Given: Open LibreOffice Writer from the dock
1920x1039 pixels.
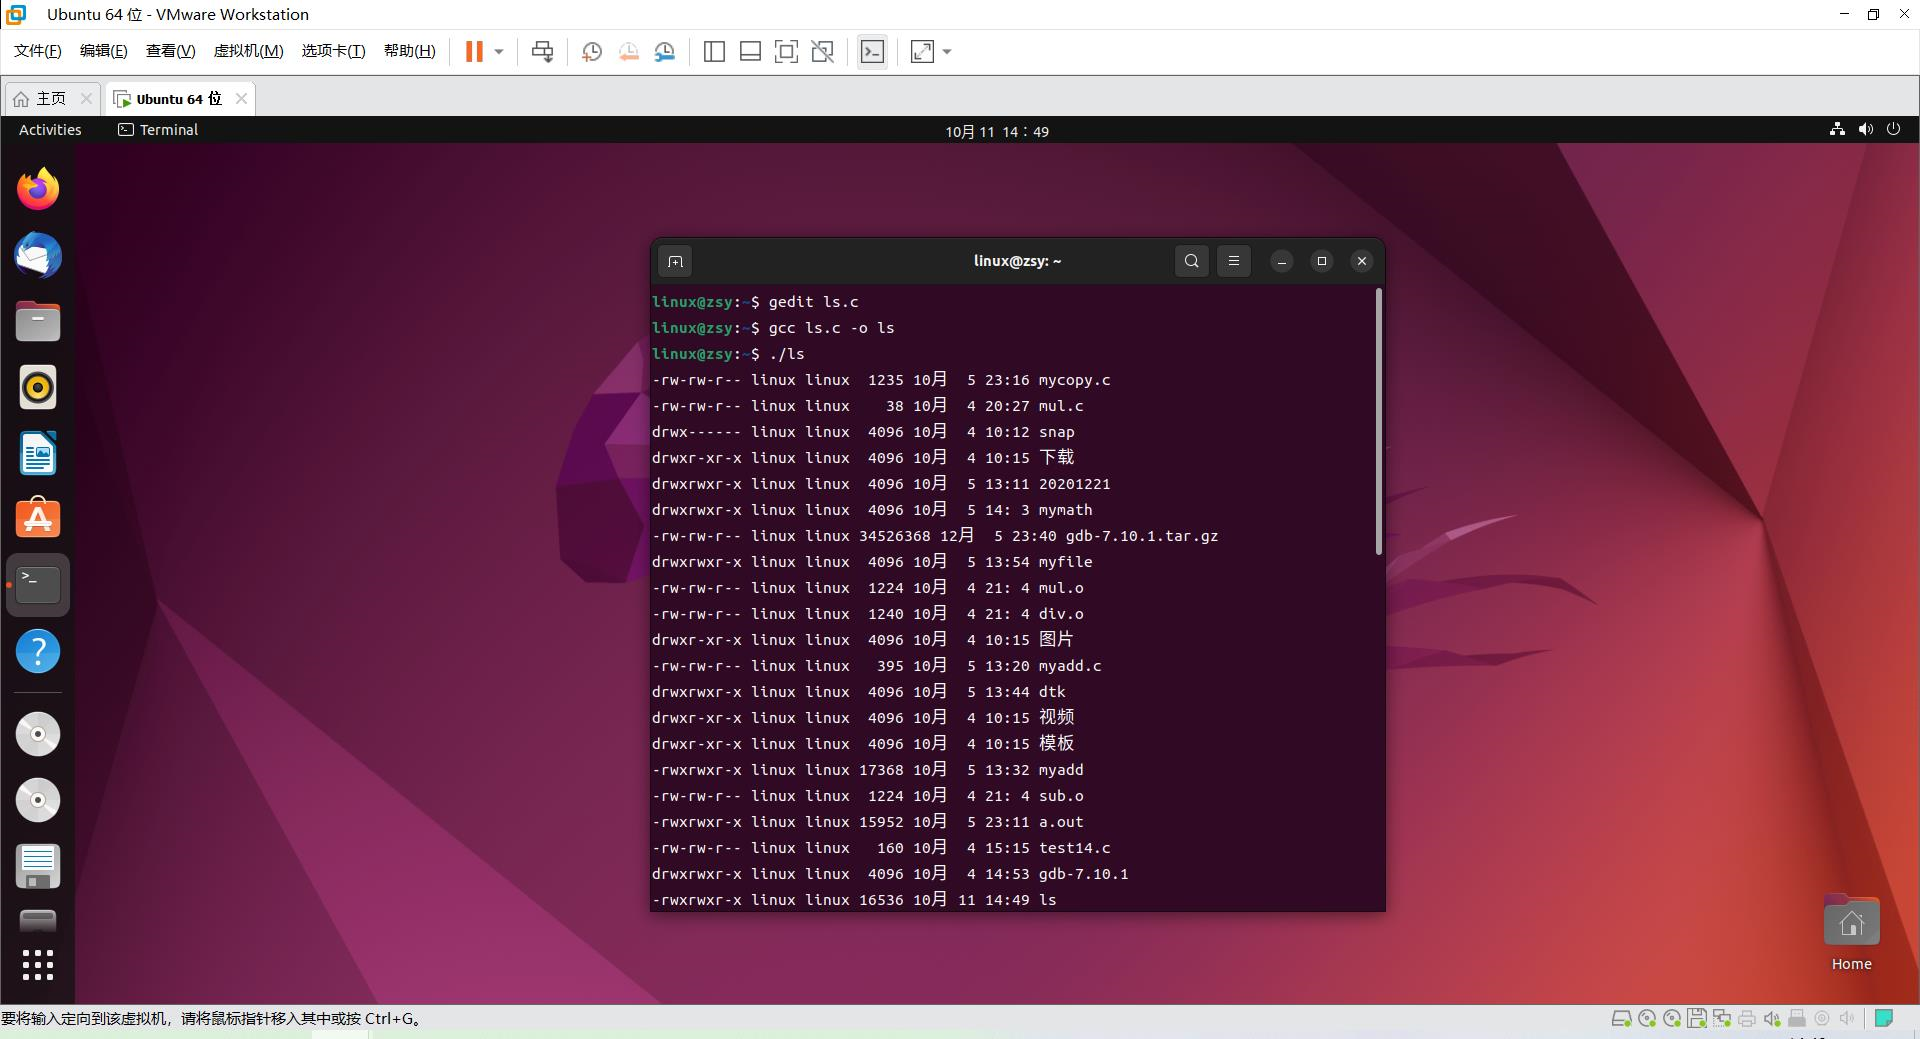Looking at the screenshot, I should click(38, 453).
